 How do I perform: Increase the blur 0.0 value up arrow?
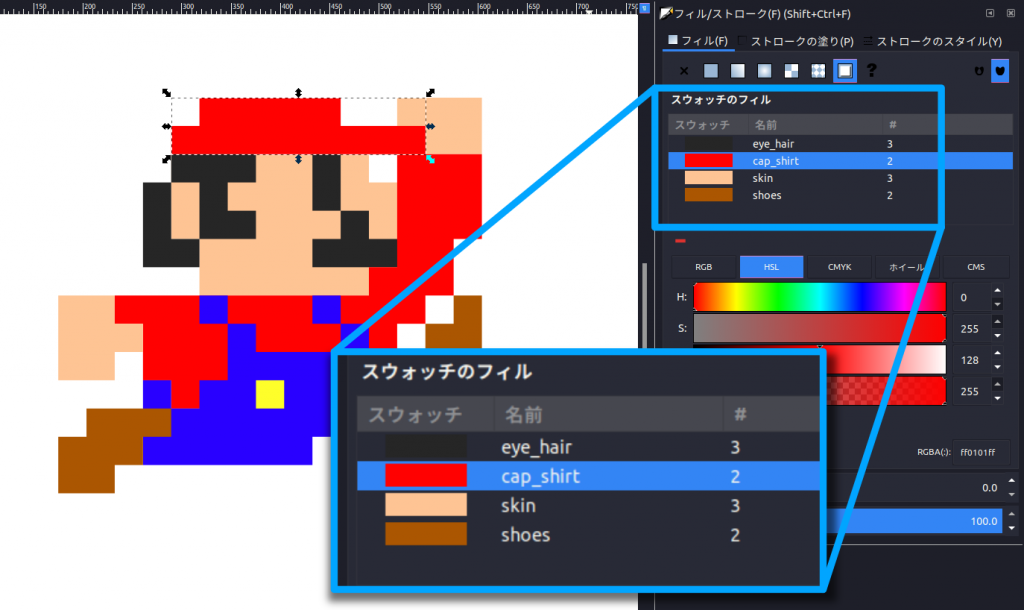[x=1012, y=481]
